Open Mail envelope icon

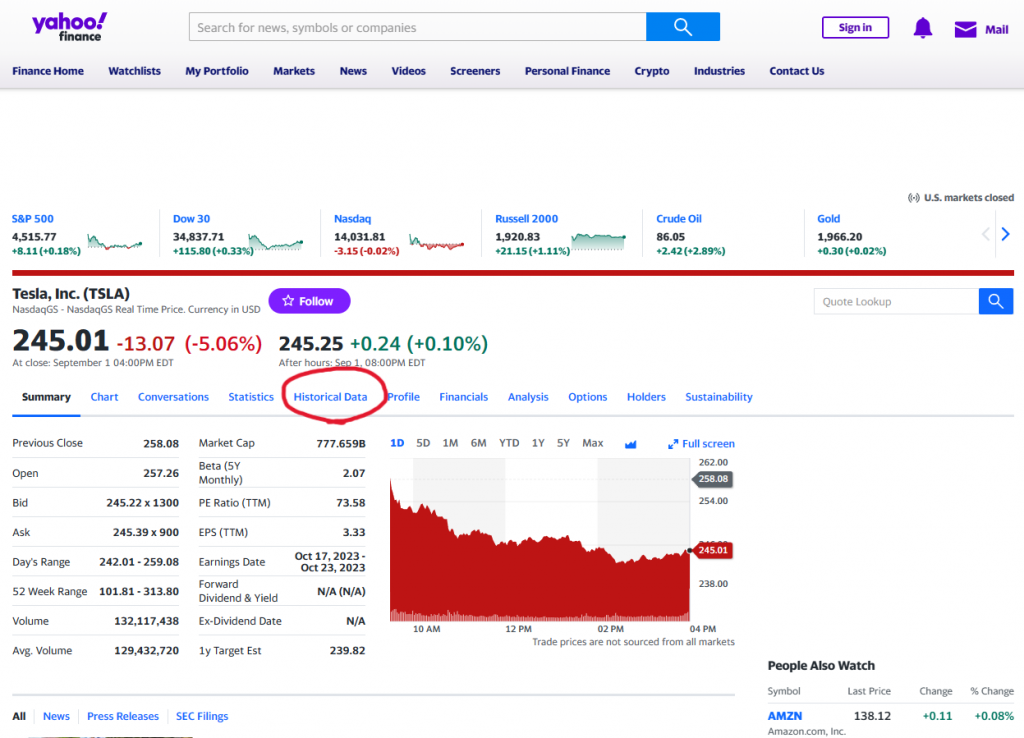(965, 29)
